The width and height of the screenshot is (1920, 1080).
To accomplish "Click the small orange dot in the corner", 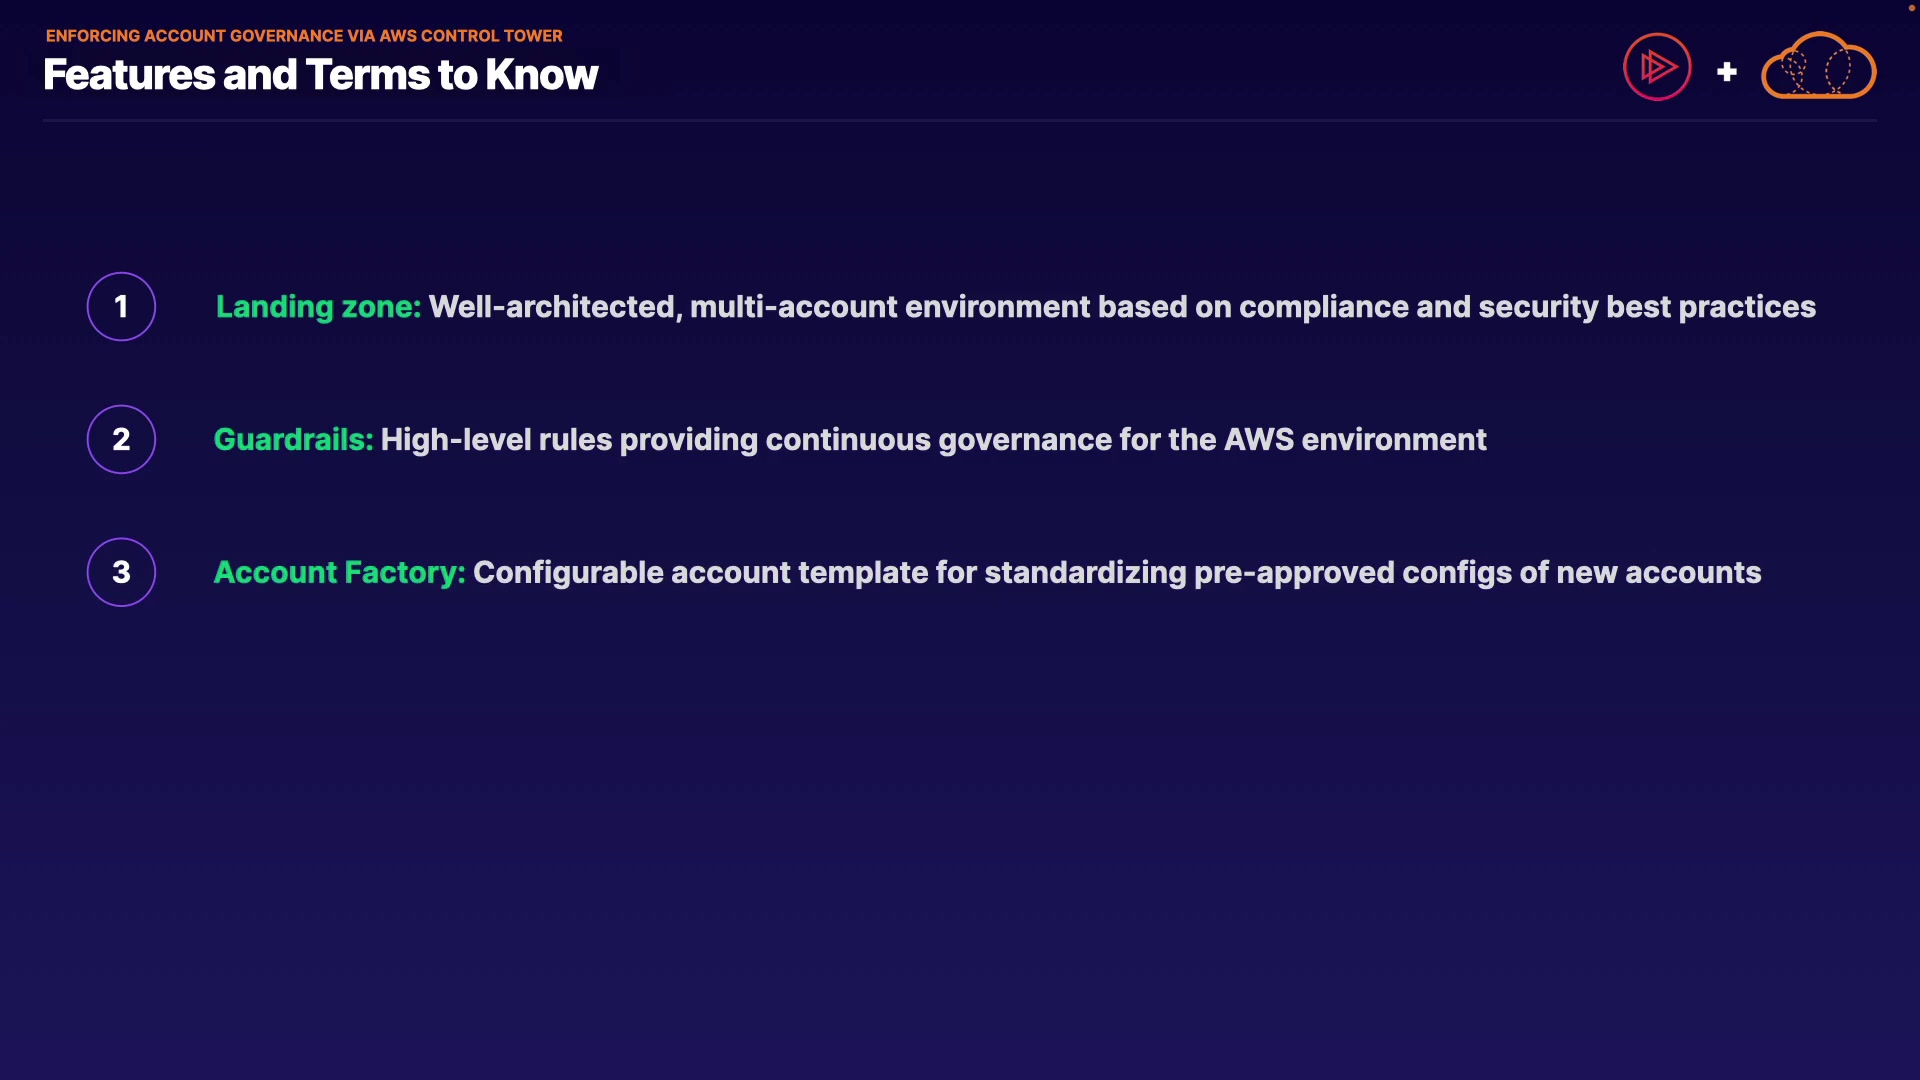I will coord(1911,8).
